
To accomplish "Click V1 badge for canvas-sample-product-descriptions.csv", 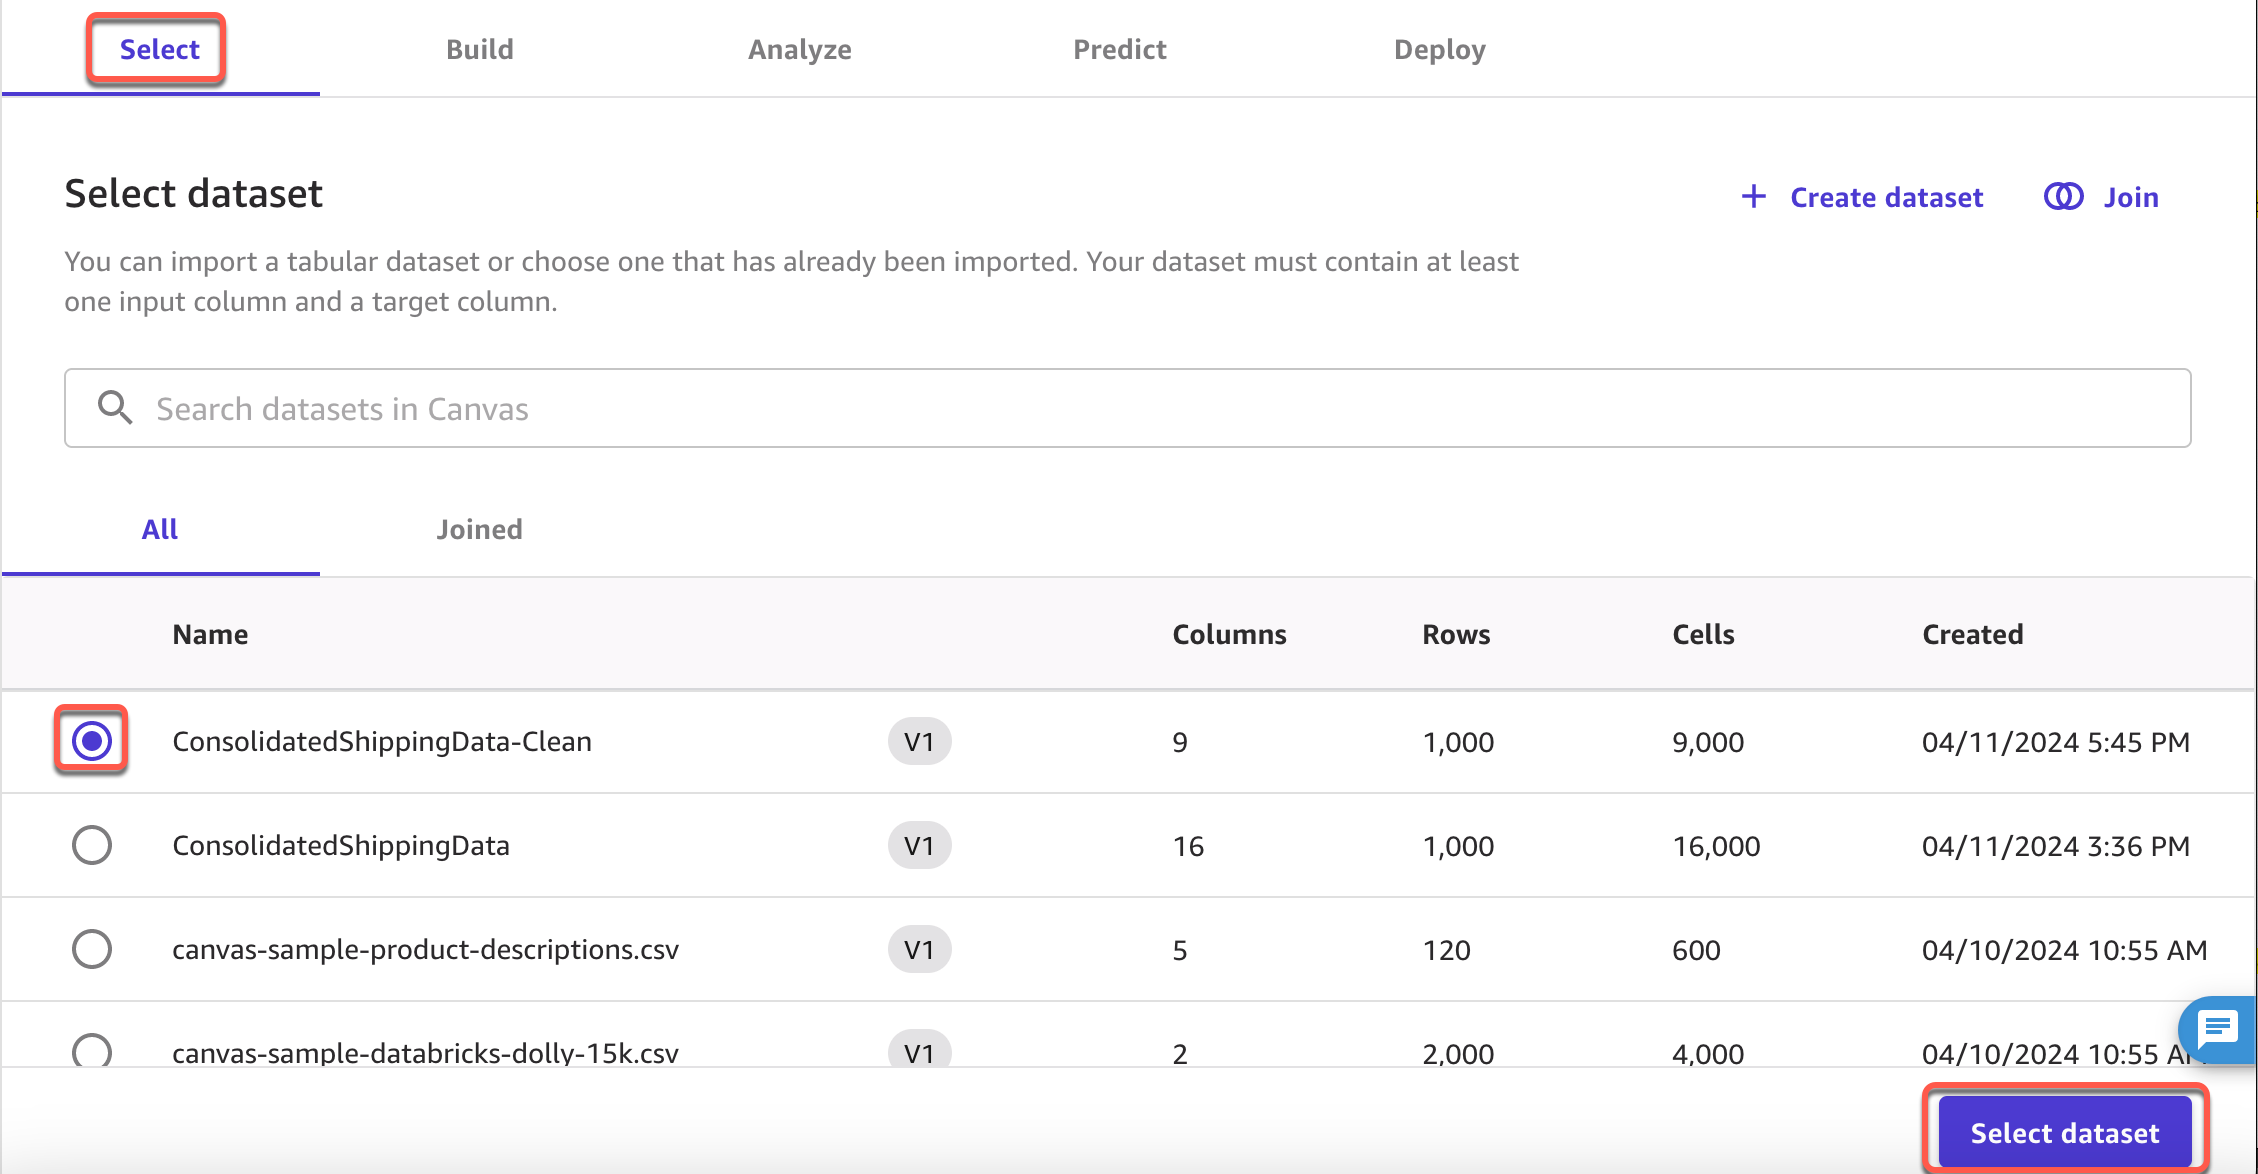I will click(x=918, y=950).
